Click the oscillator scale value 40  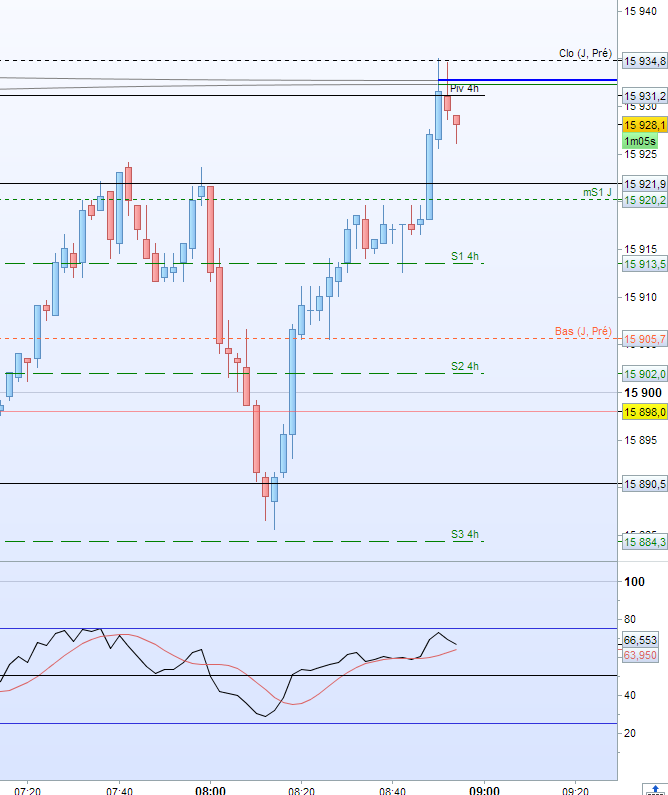pyautogui.click(x=630, y=695)
